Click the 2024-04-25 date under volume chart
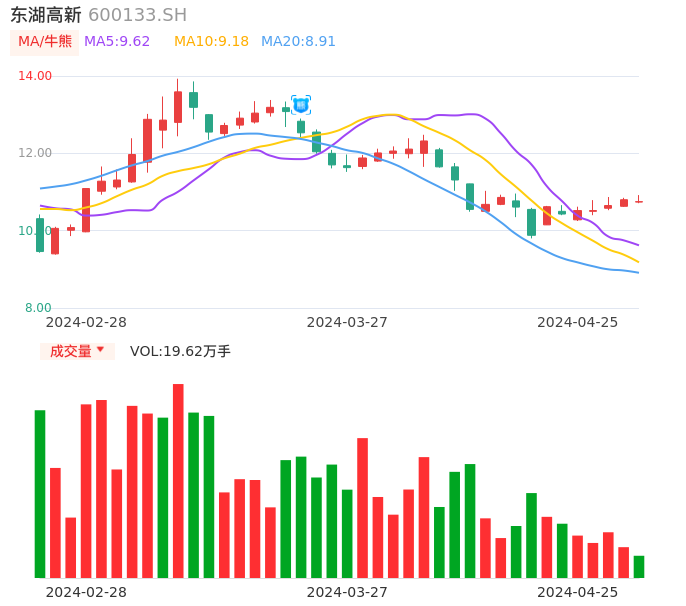This screenshot has width=686, height=606. pos(577,592)
